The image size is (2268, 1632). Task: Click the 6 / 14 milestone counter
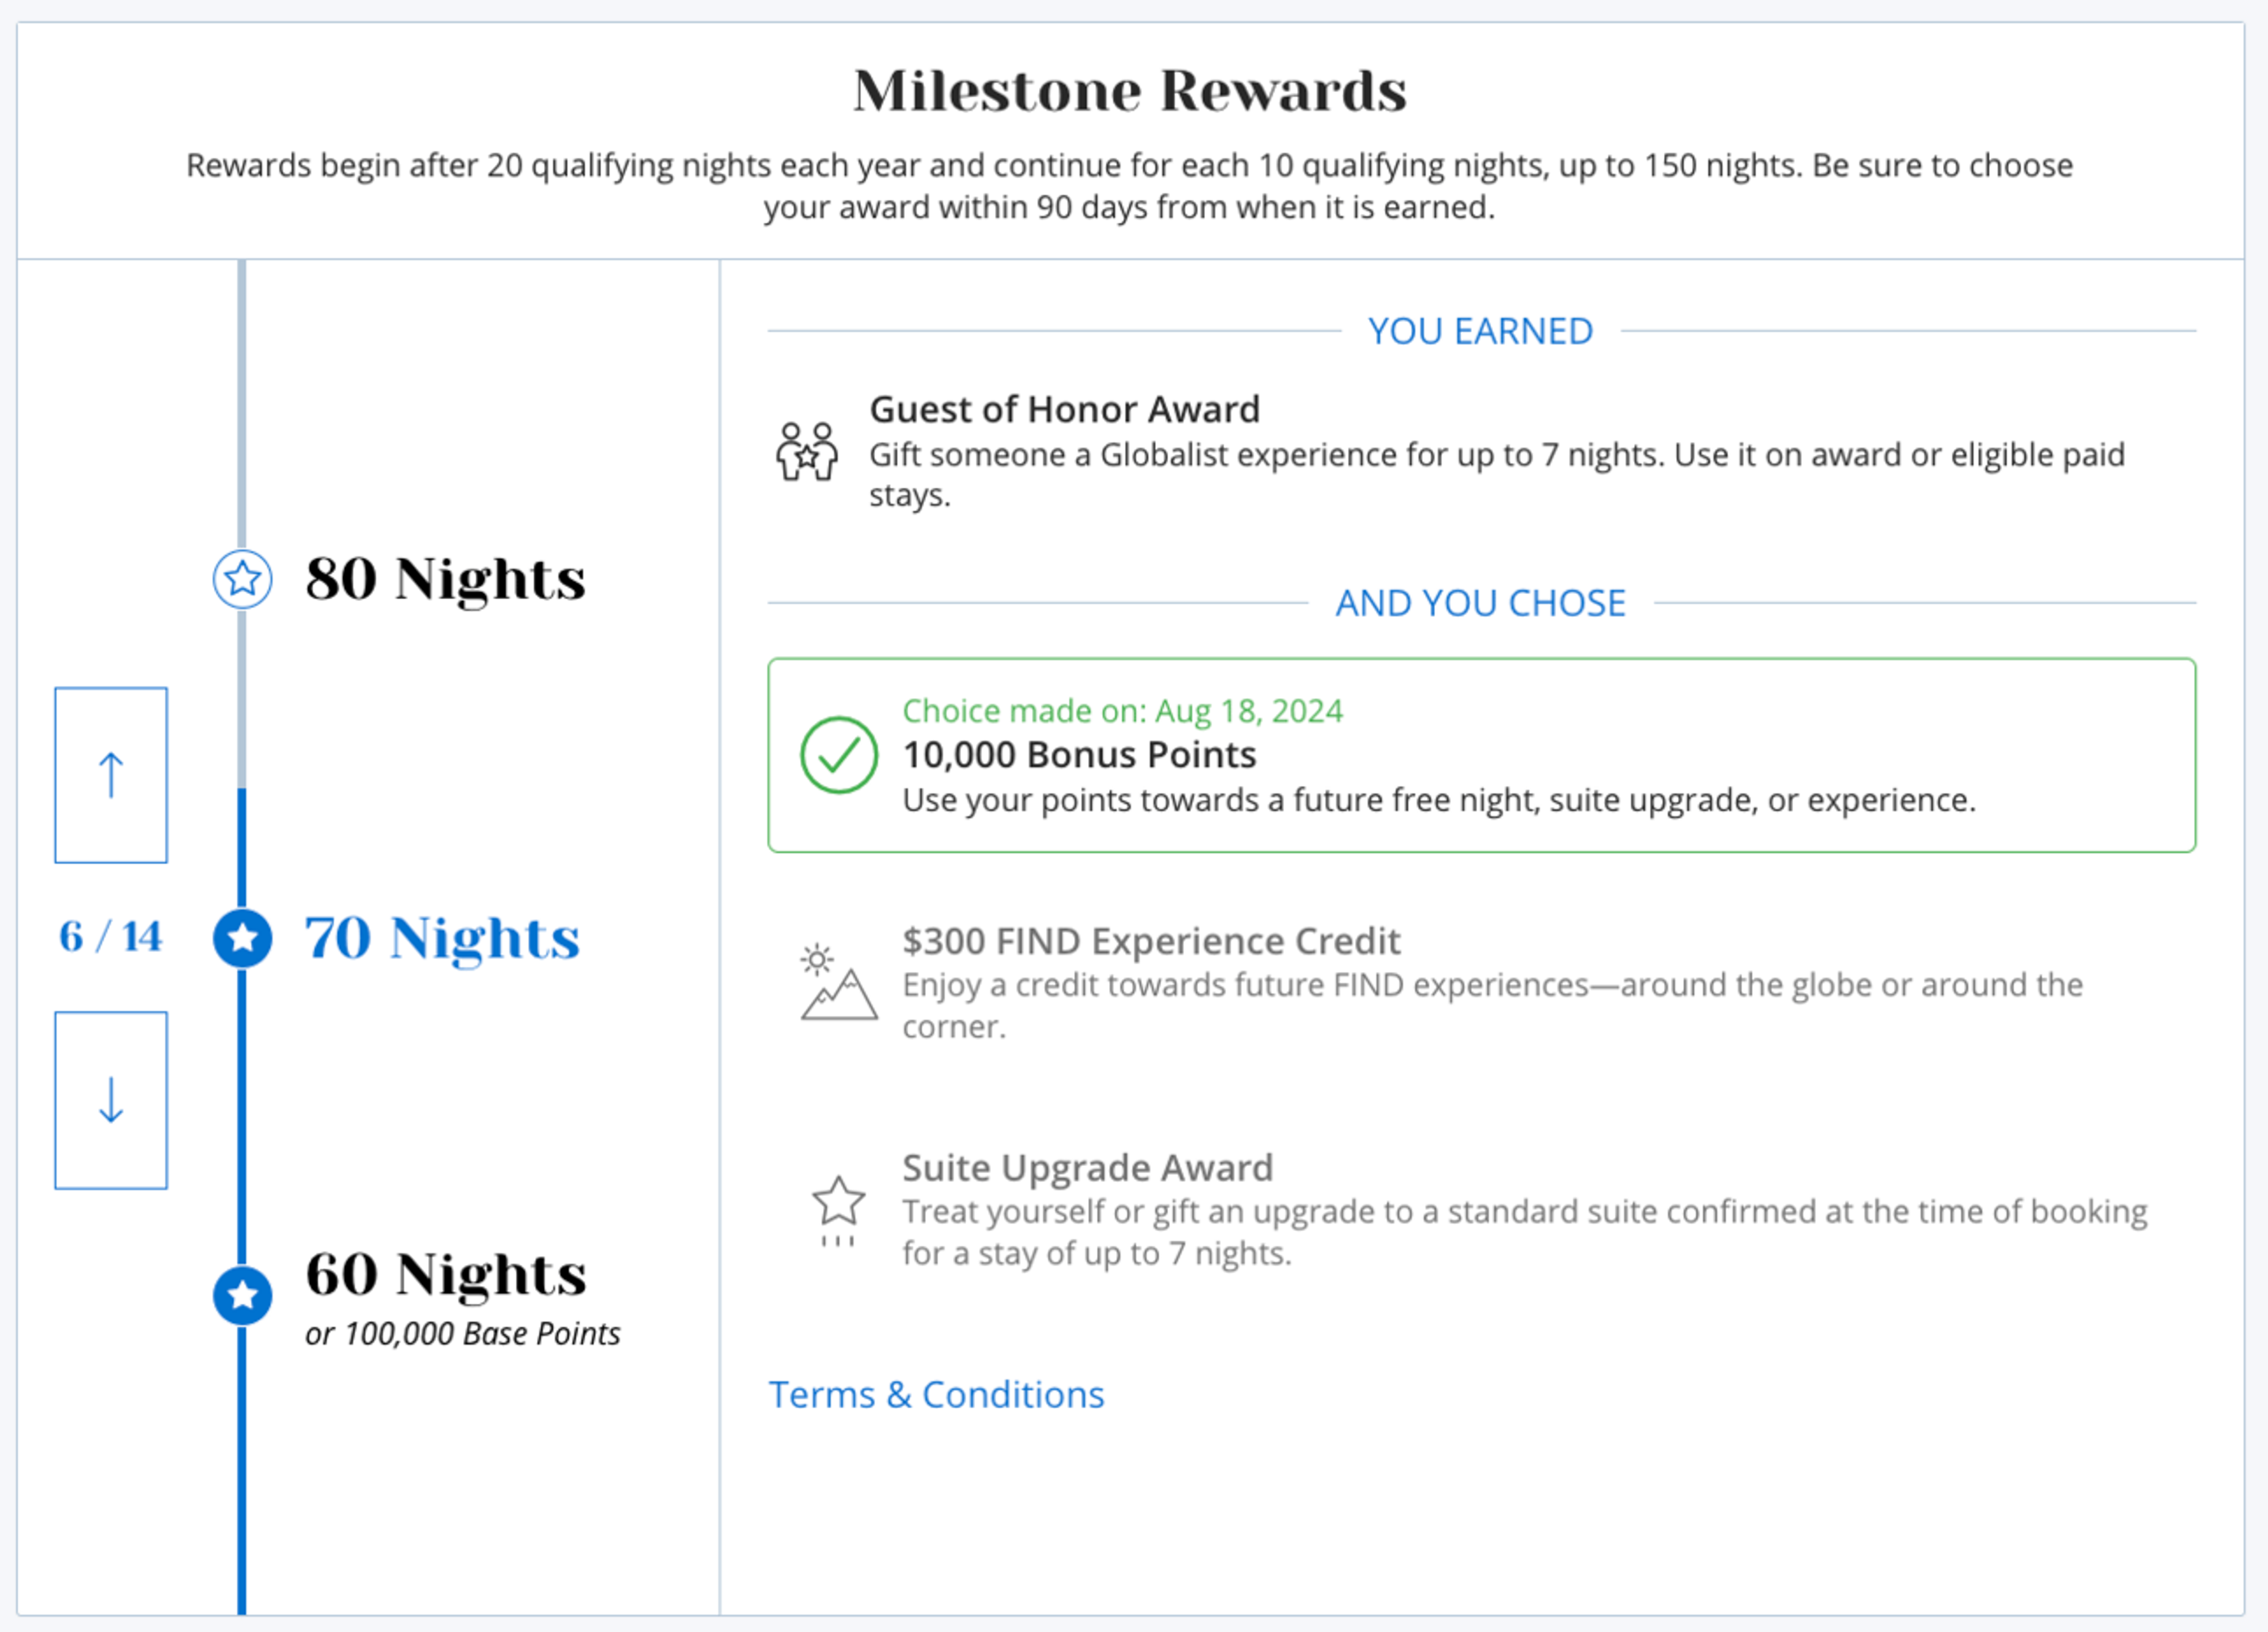(x=110, y=937)
